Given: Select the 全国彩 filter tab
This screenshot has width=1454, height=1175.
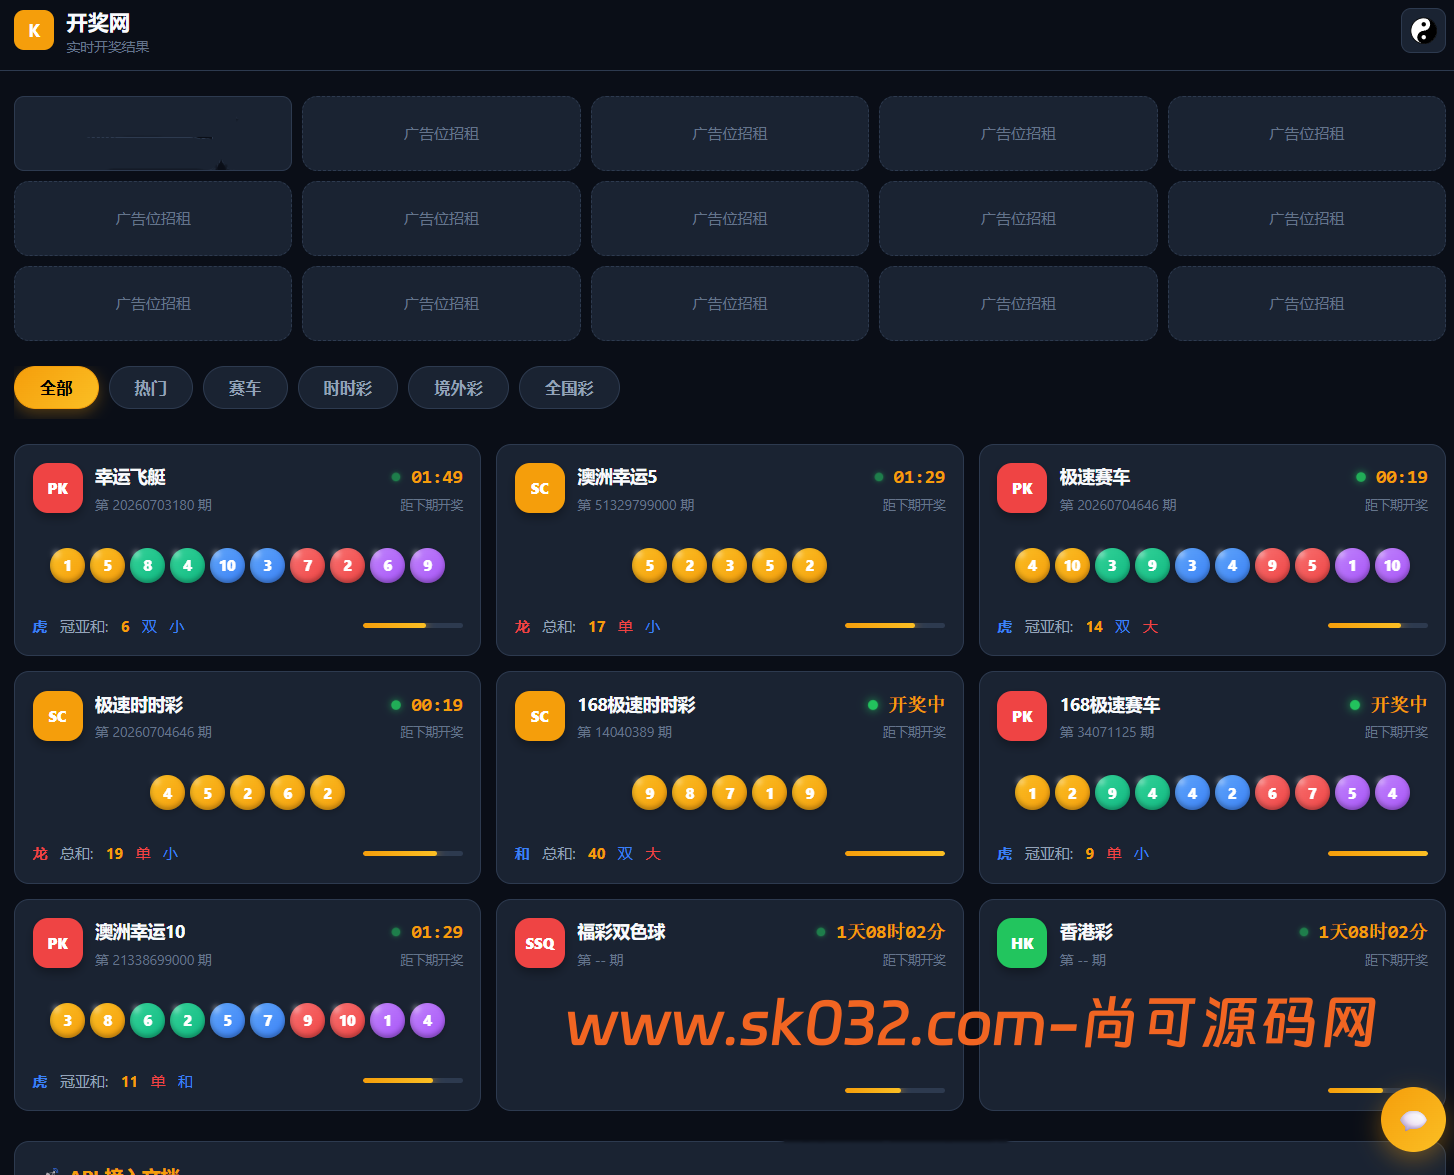Looking at the screenshot, I should 569,388.
